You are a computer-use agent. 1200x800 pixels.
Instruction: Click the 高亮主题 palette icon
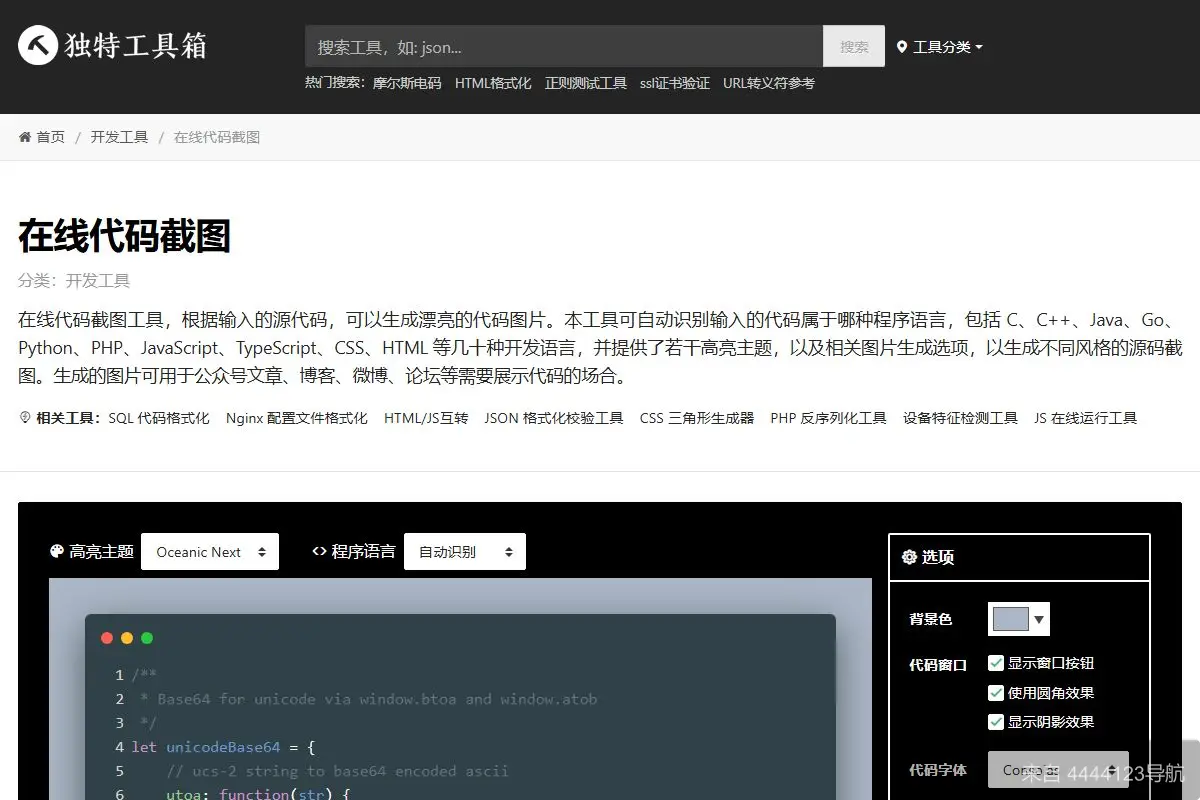point(57,551)
